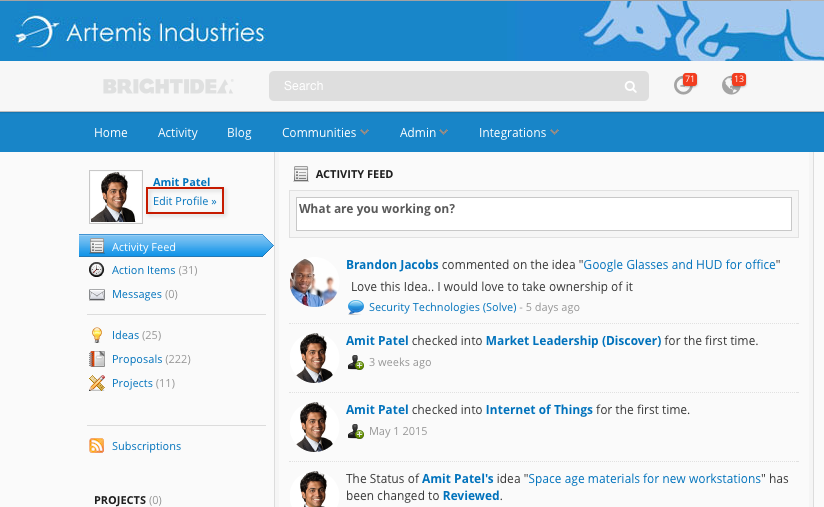
Task: Go to the Home menu item
Action: [x=110, y=132]
